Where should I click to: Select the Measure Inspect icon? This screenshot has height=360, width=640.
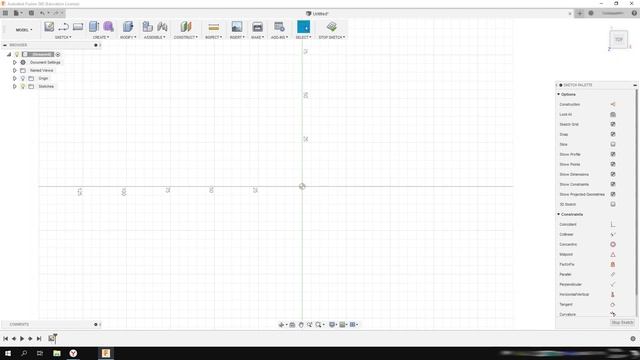213,27
